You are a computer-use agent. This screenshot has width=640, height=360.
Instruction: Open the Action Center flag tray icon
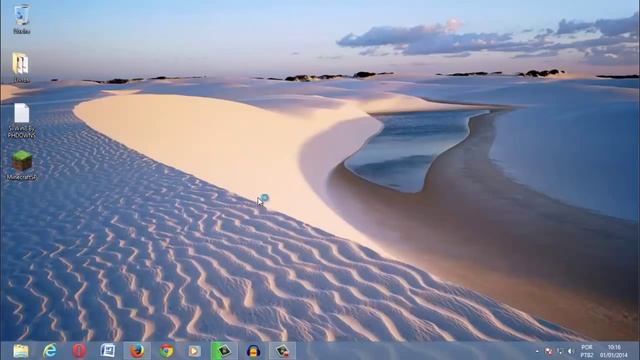pyautogui.click(x=549, y=351)
